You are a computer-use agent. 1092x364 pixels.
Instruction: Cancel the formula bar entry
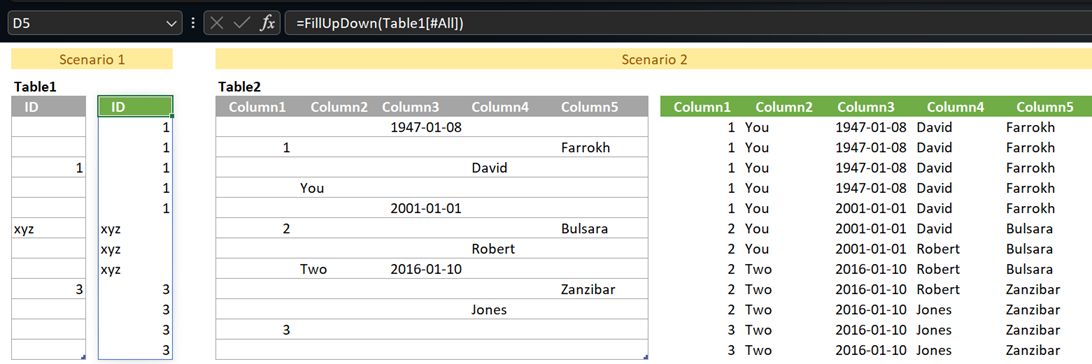[217, 23]
